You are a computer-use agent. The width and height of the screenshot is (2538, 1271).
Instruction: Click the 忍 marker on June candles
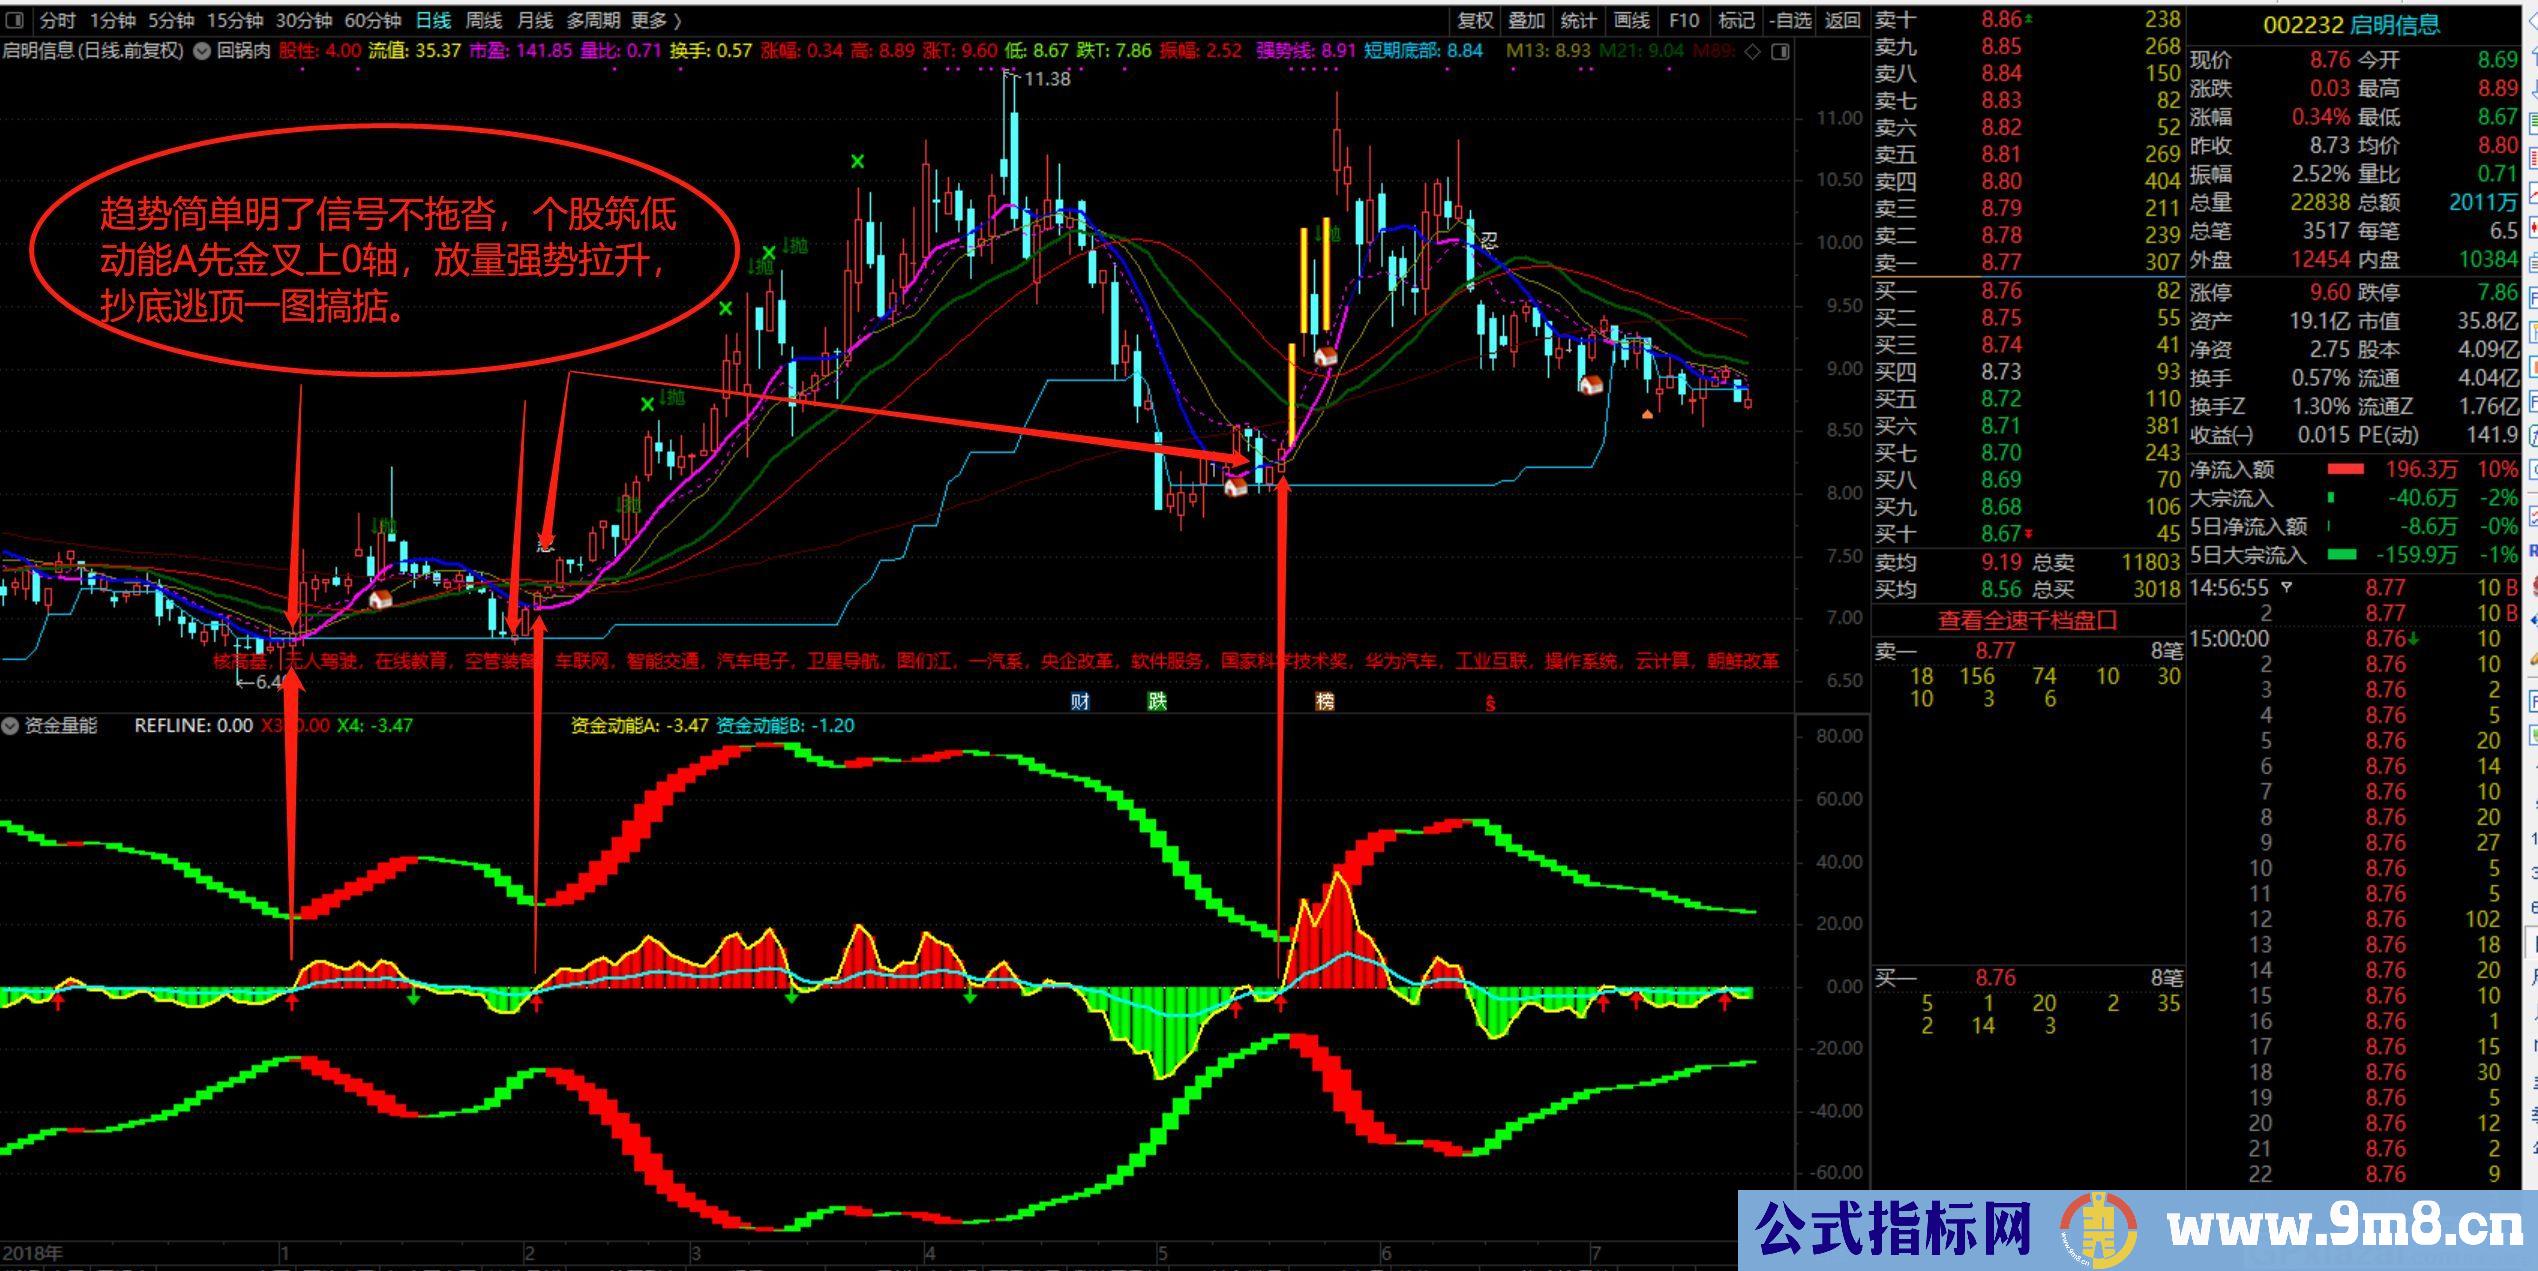1489,240
